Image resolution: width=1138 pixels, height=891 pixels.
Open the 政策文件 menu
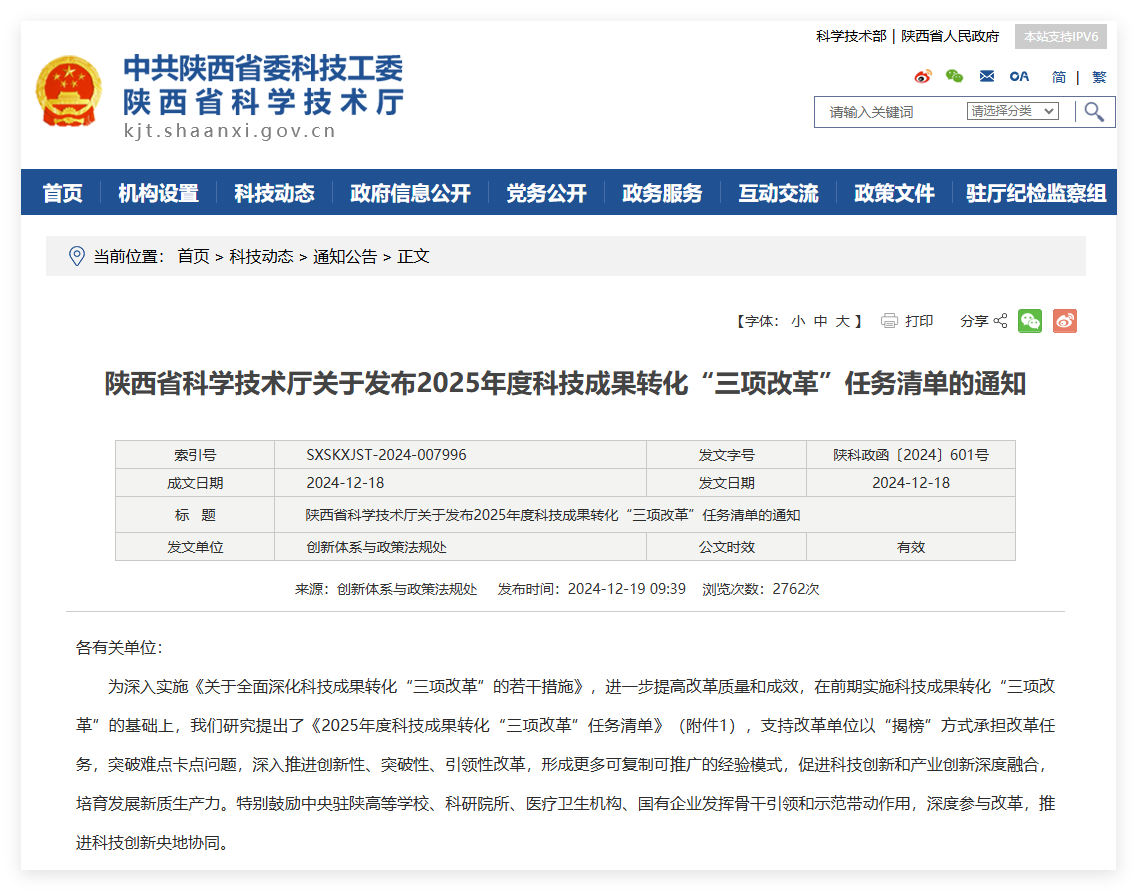coord(894,193)
